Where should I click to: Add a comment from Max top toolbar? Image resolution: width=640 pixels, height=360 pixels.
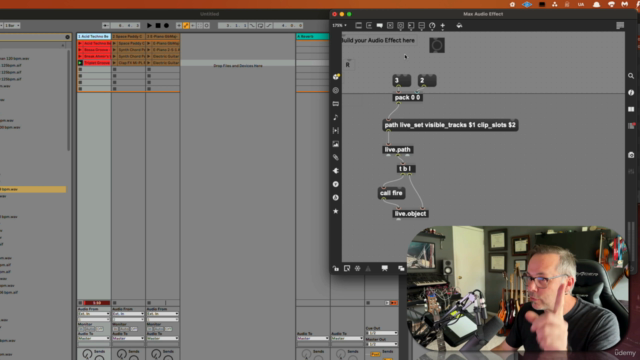point(380,25)
